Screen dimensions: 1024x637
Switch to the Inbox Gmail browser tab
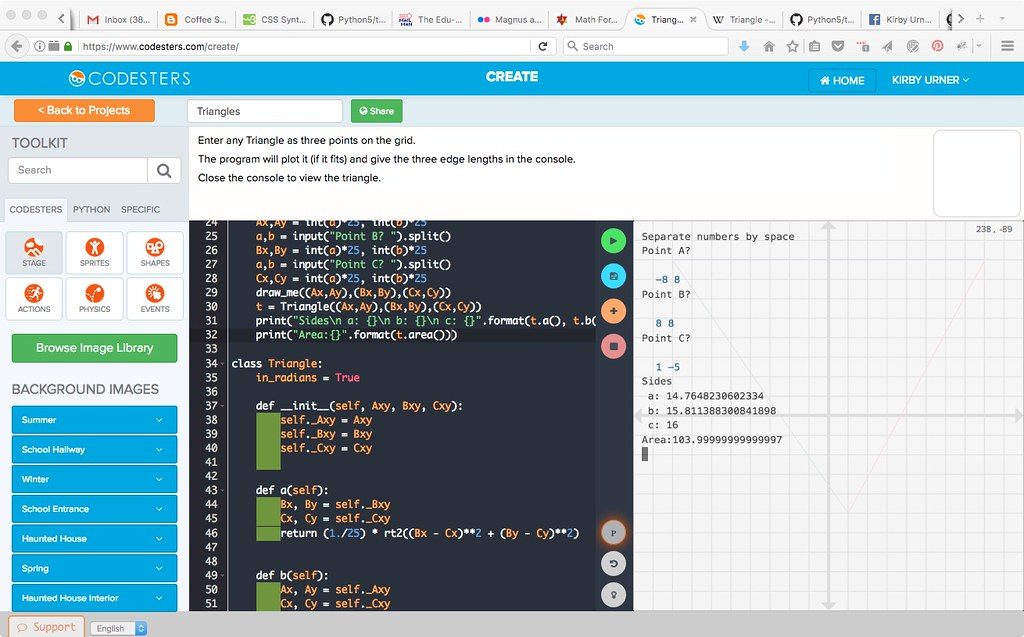click(x=119, y=20)
